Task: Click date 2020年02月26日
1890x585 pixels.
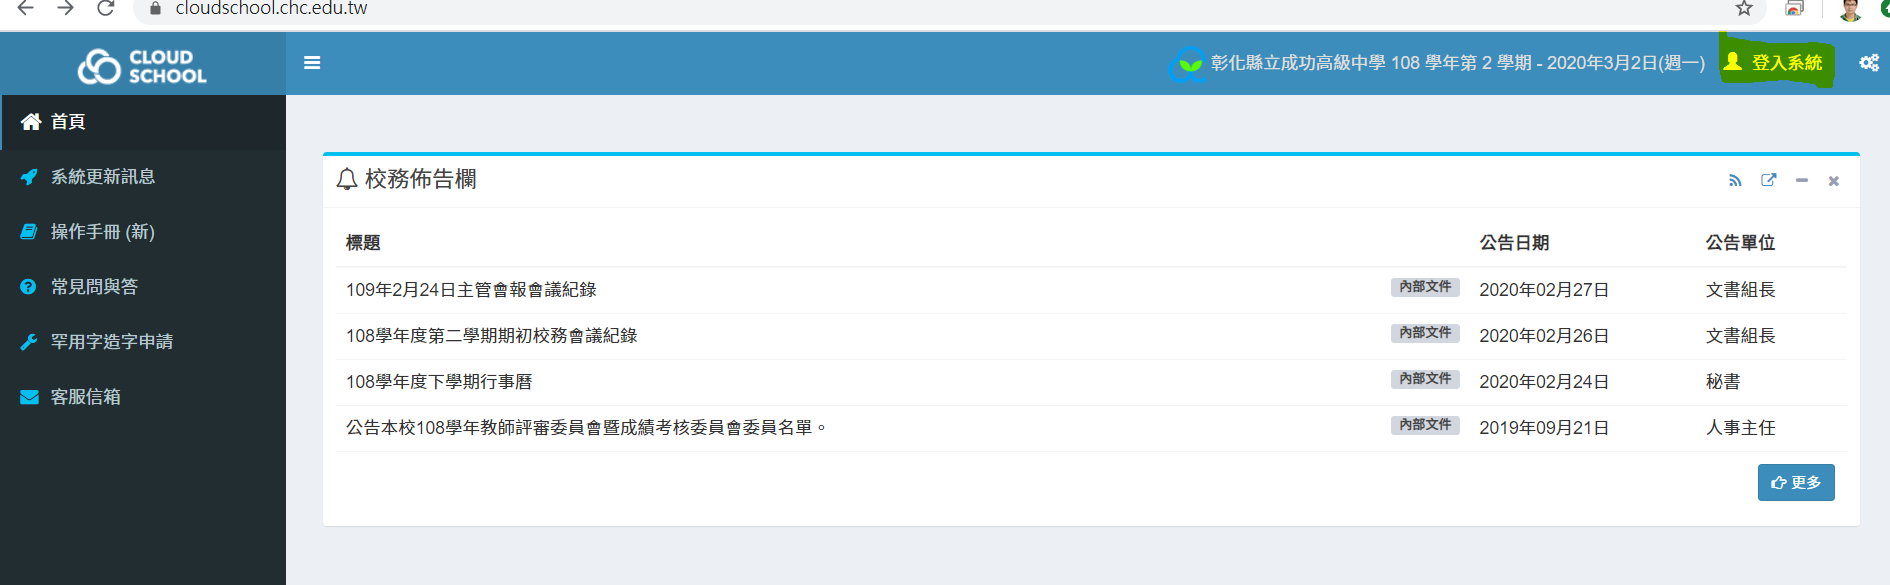Action: pos(1544,336)
